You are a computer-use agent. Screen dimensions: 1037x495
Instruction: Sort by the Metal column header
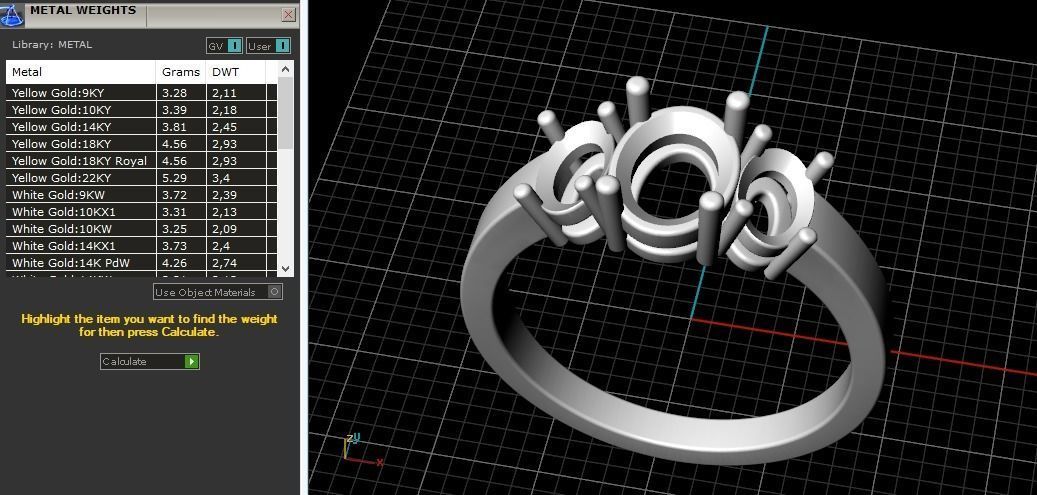pos(81,72)
